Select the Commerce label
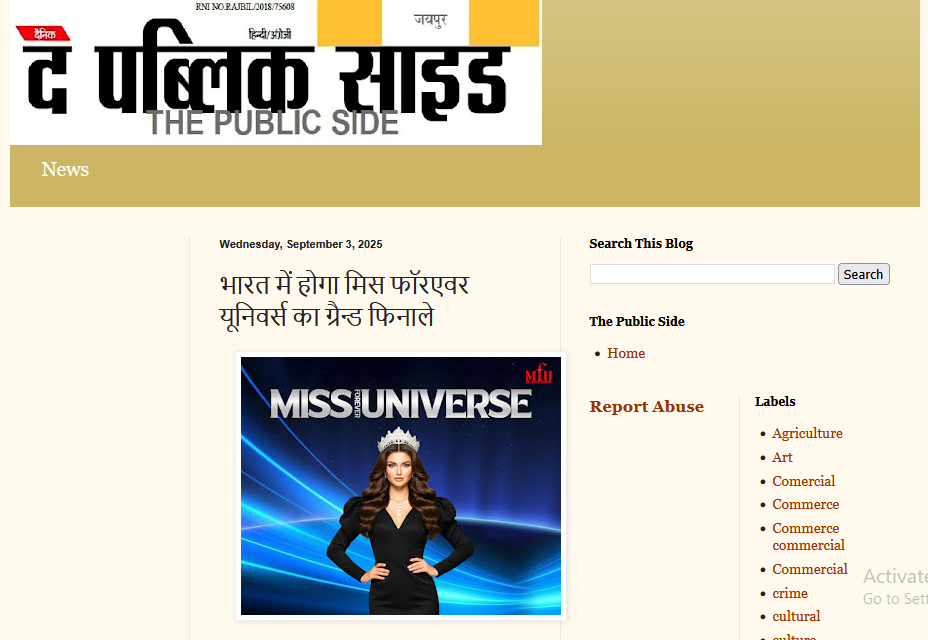The image size is (928, 640). pos(805,504)
